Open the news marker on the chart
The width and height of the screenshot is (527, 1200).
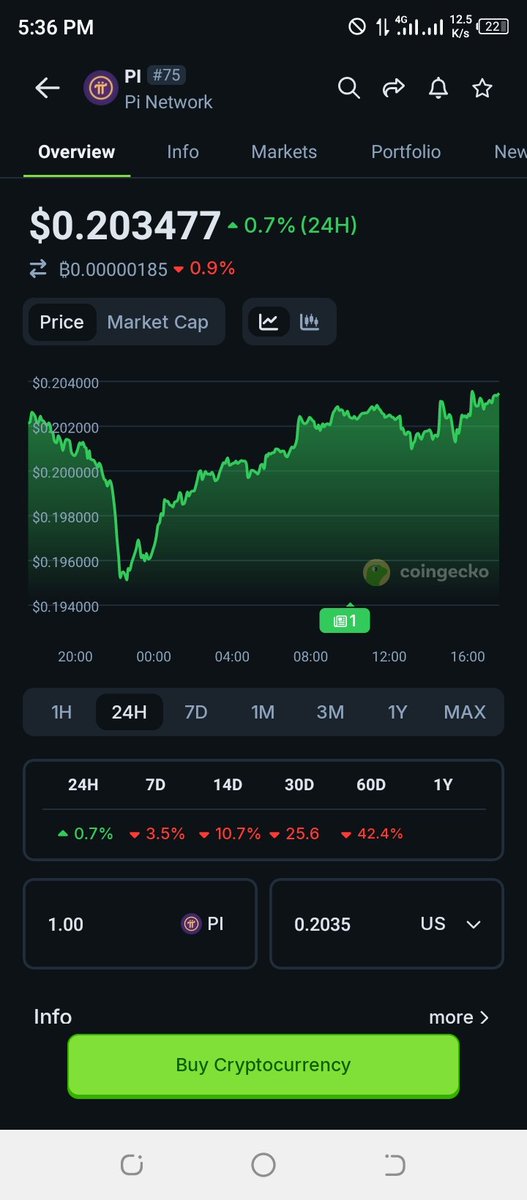point(345,620)
